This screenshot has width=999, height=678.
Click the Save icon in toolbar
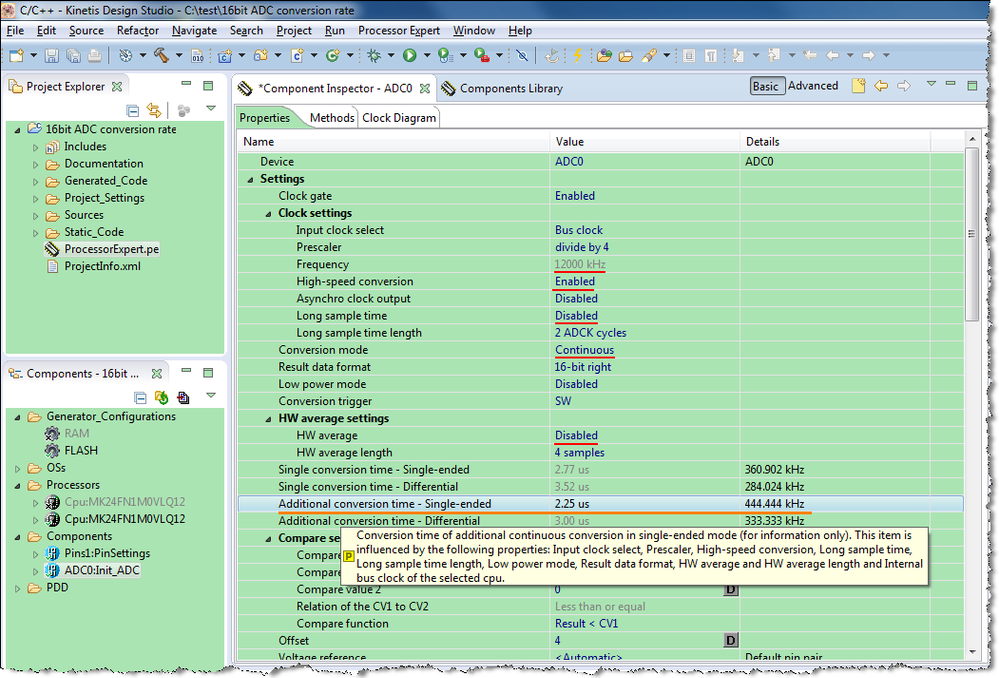click(53, 56)
